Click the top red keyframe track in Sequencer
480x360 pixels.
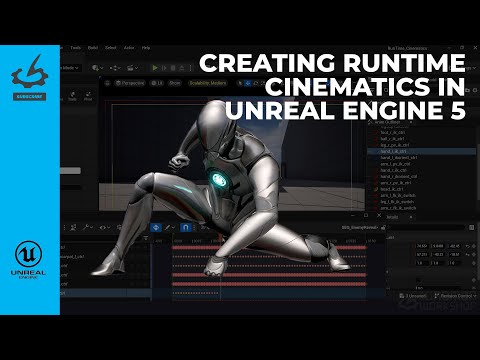269,247
